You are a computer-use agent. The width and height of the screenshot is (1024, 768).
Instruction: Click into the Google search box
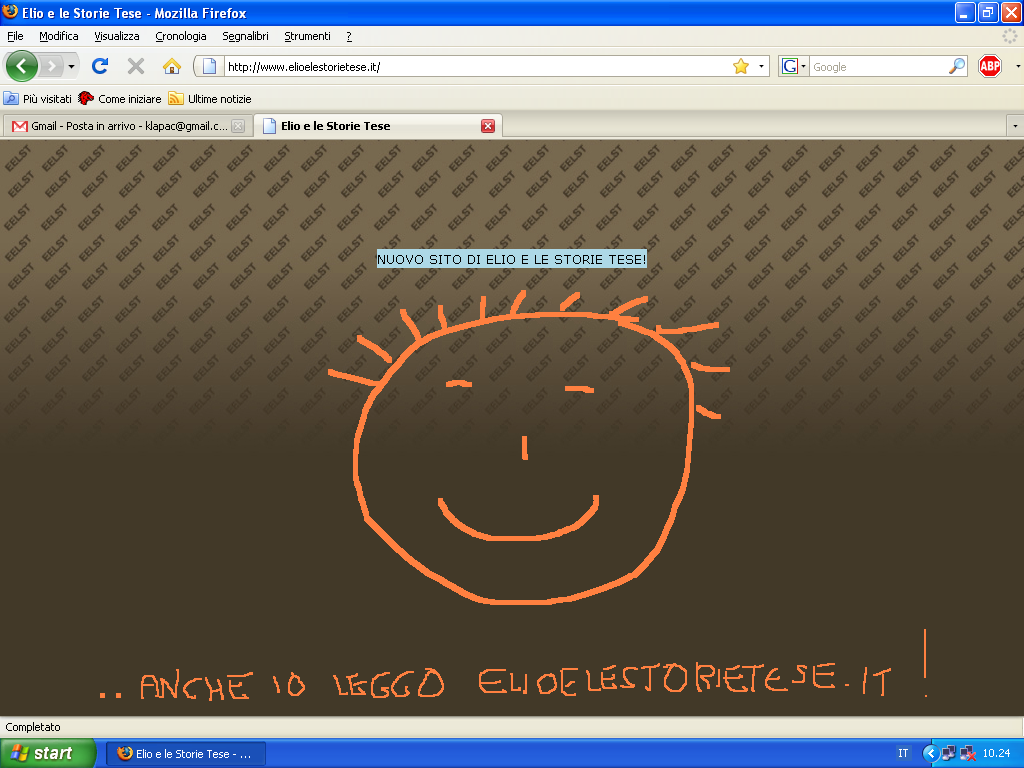(x=878, y=67)
